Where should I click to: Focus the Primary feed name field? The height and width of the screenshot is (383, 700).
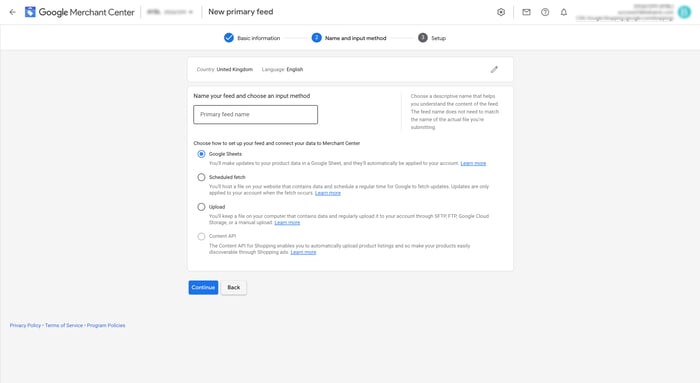pos(255,115)
